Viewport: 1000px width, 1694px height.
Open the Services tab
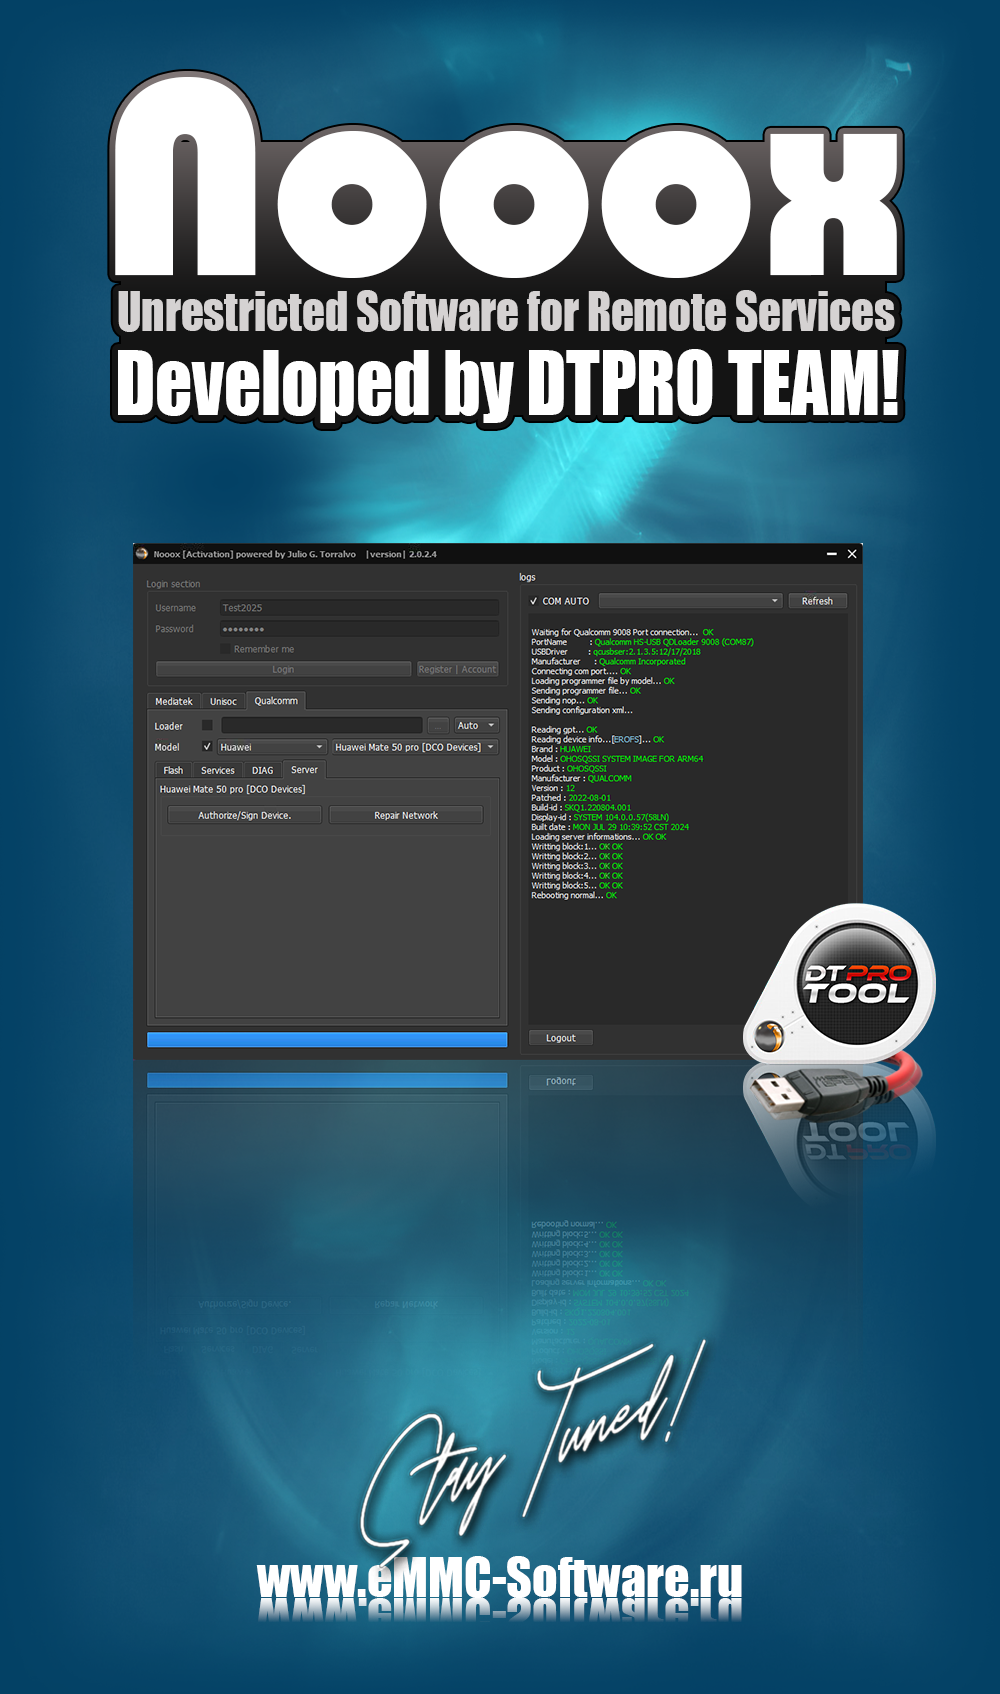point(217,770)
